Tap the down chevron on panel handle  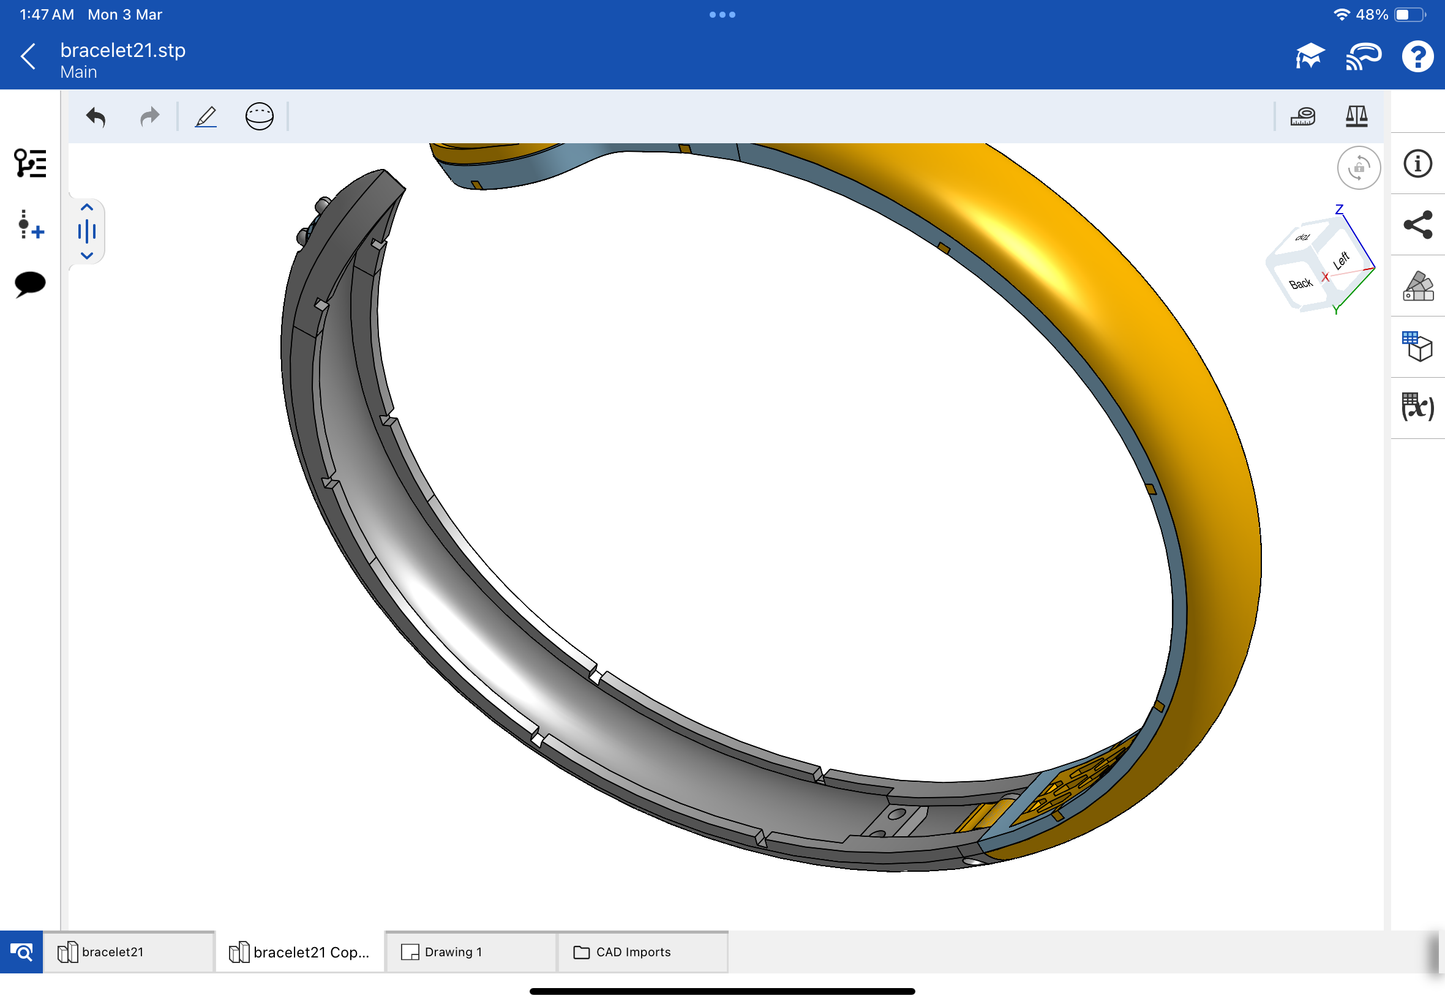click(87, 256)
